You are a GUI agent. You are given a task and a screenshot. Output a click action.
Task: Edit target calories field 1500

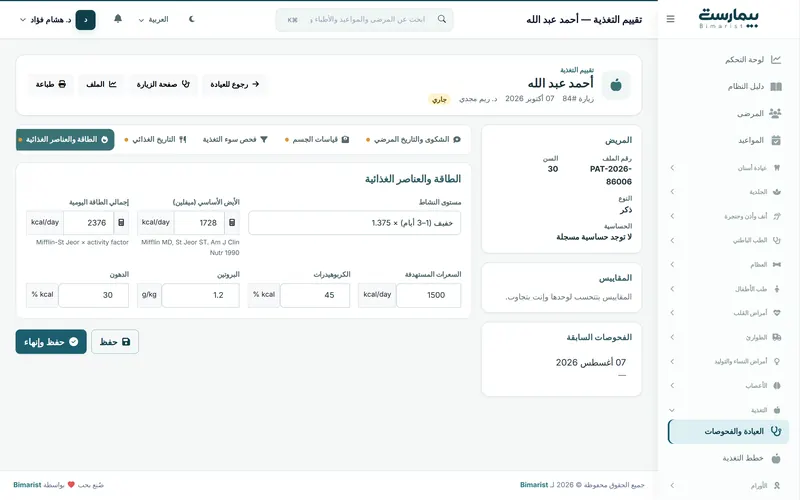point(429,295)
